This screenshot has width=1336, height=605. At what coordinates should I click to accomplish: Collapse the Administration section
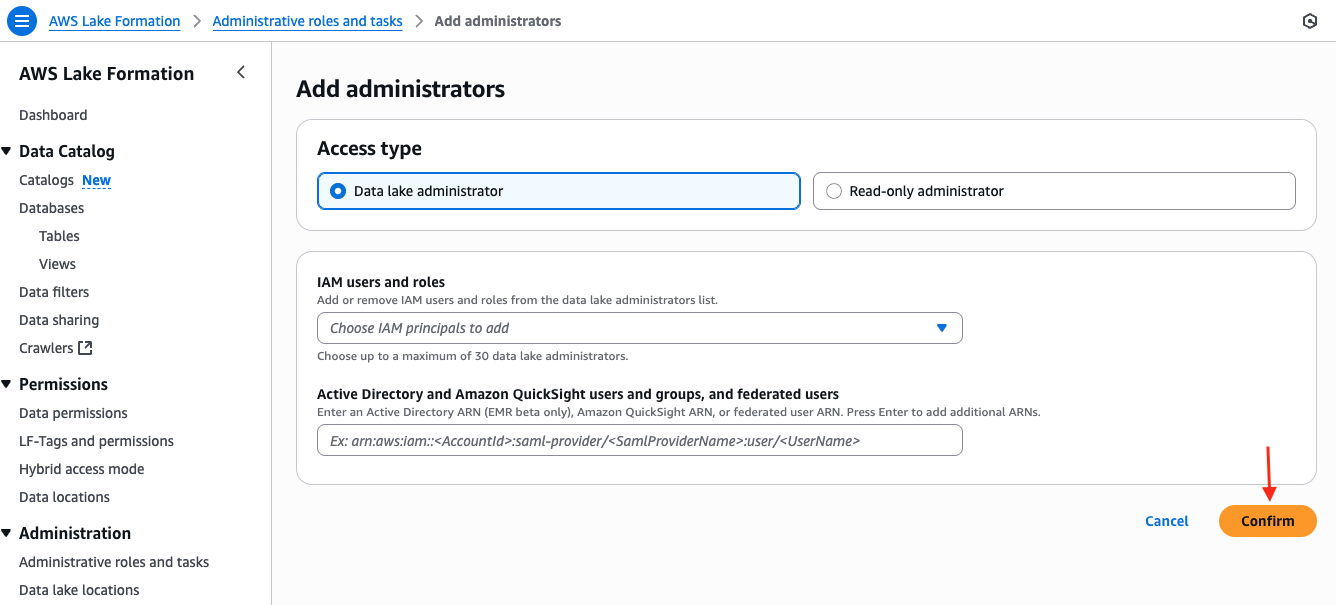point(7,533)
